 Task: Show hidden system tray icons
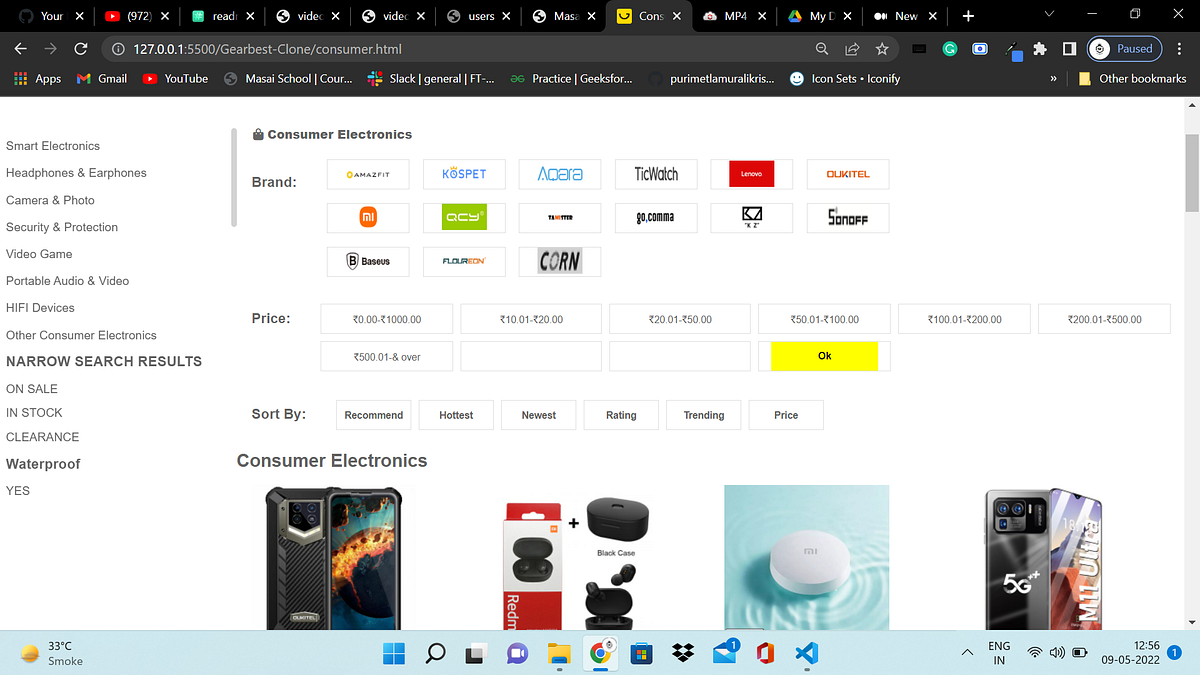pos(967,653)
